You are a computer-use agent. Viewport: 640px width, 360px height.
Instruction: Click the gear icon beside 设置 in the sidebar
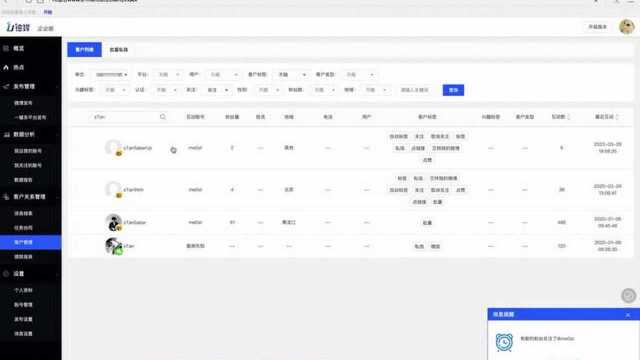coord(6,274)
